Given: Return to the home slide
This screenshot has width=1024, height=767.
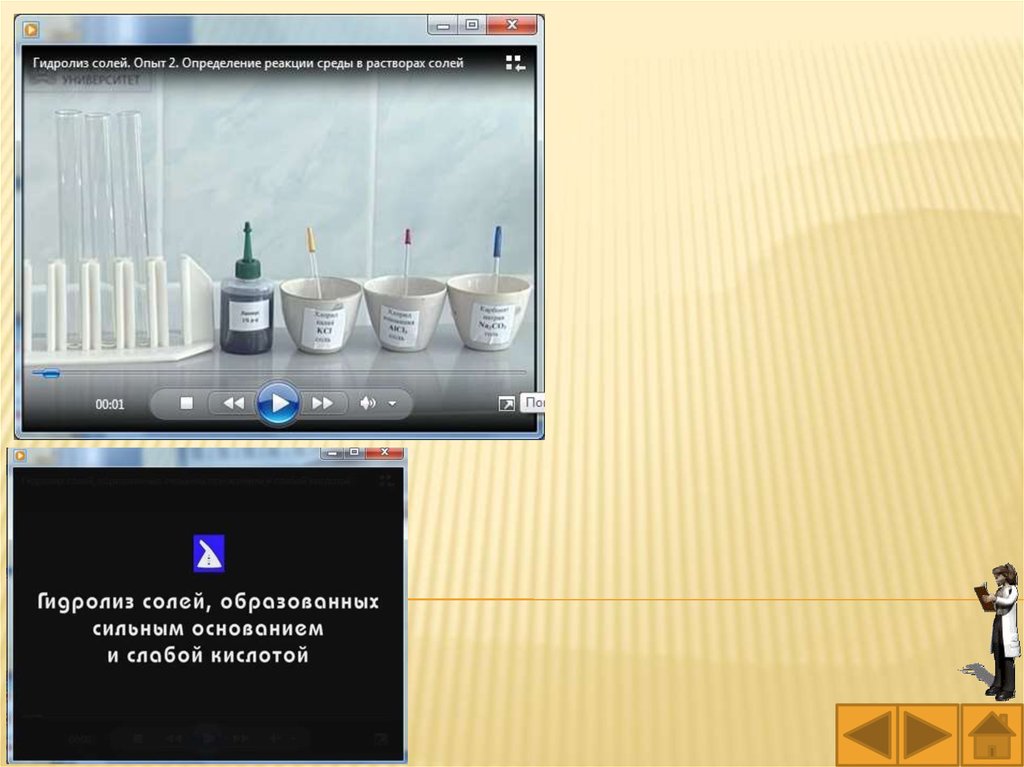Looking at the screenshot, I should coord(991,735).
